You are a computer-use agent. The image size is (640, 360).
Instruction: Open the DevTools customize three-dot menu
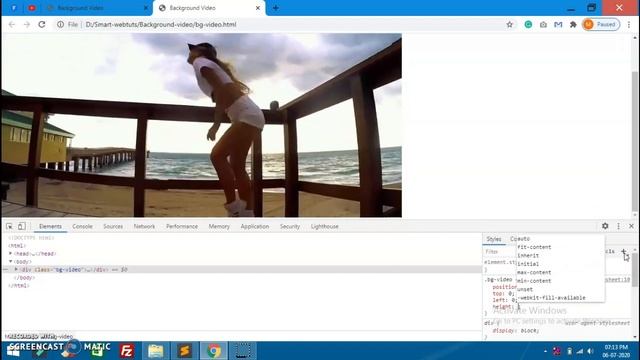click(618, 226)
